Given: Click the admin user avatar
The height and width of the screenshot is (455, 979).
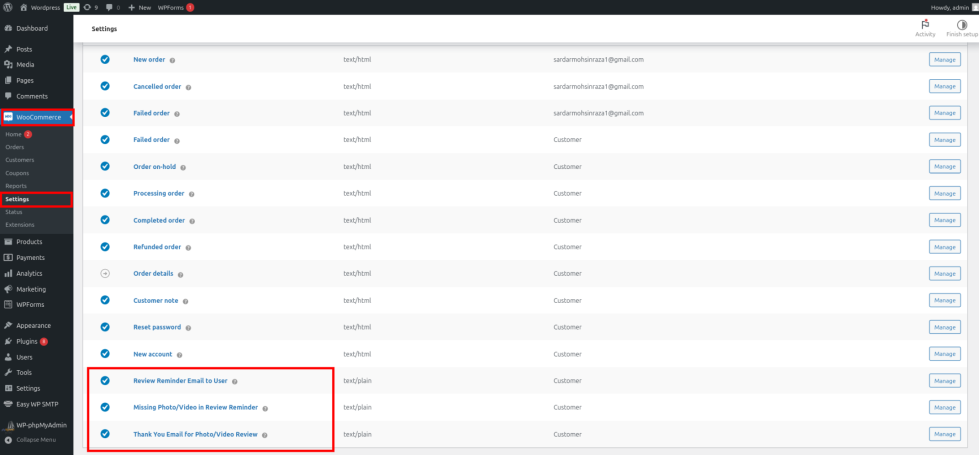Looking at the screenshot, I should (x=975, y=7).
